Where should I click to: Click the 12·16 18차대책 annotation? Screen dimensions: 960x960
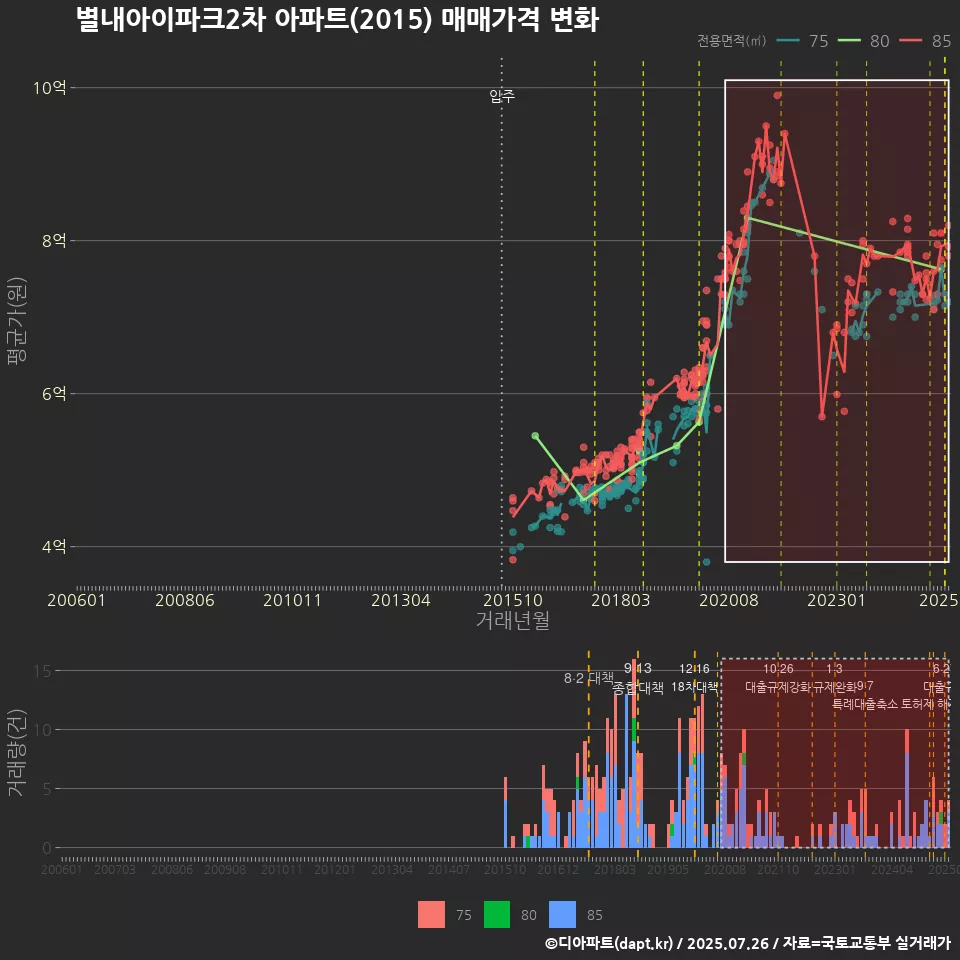694,678
